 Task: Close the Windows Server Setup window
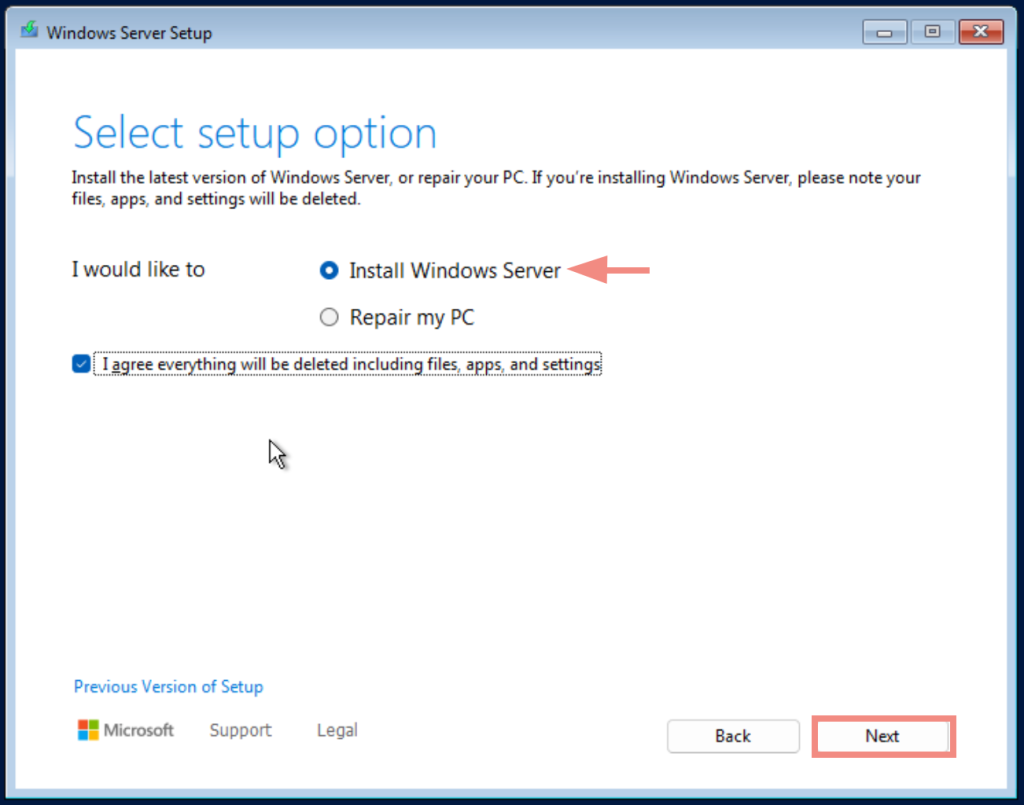(x=980, y=31)
